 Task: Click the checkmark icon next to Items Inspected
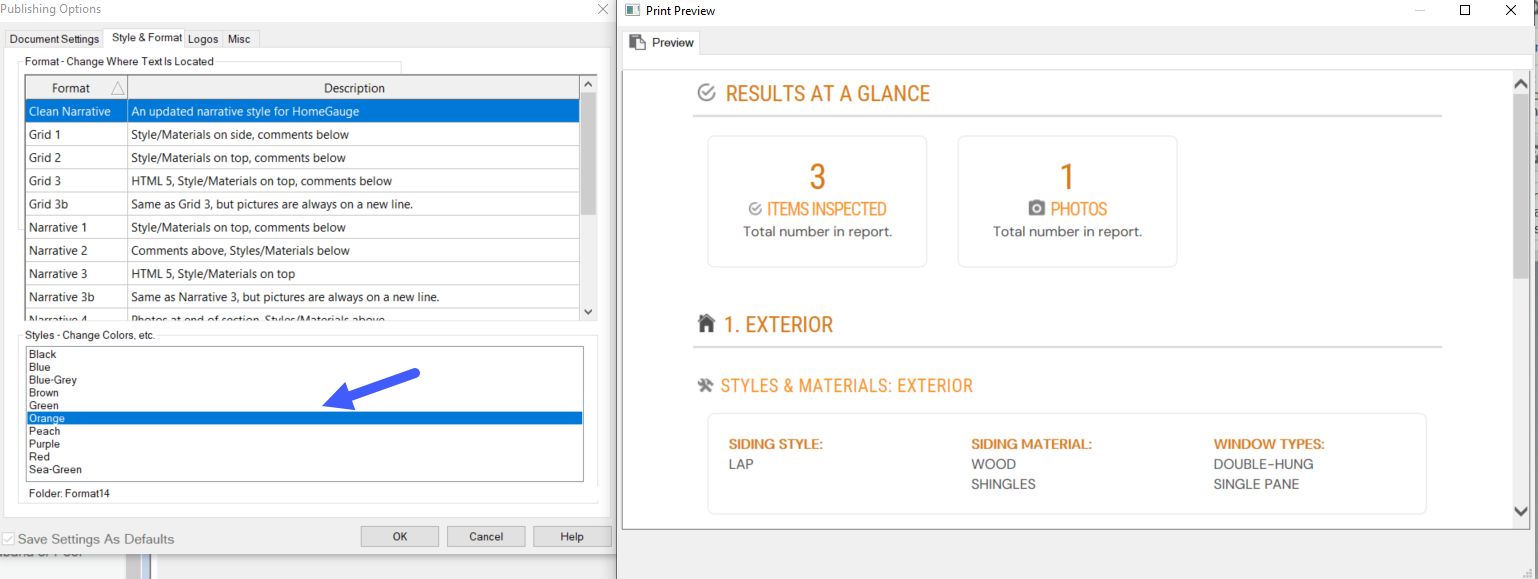[x=755, y=209]
